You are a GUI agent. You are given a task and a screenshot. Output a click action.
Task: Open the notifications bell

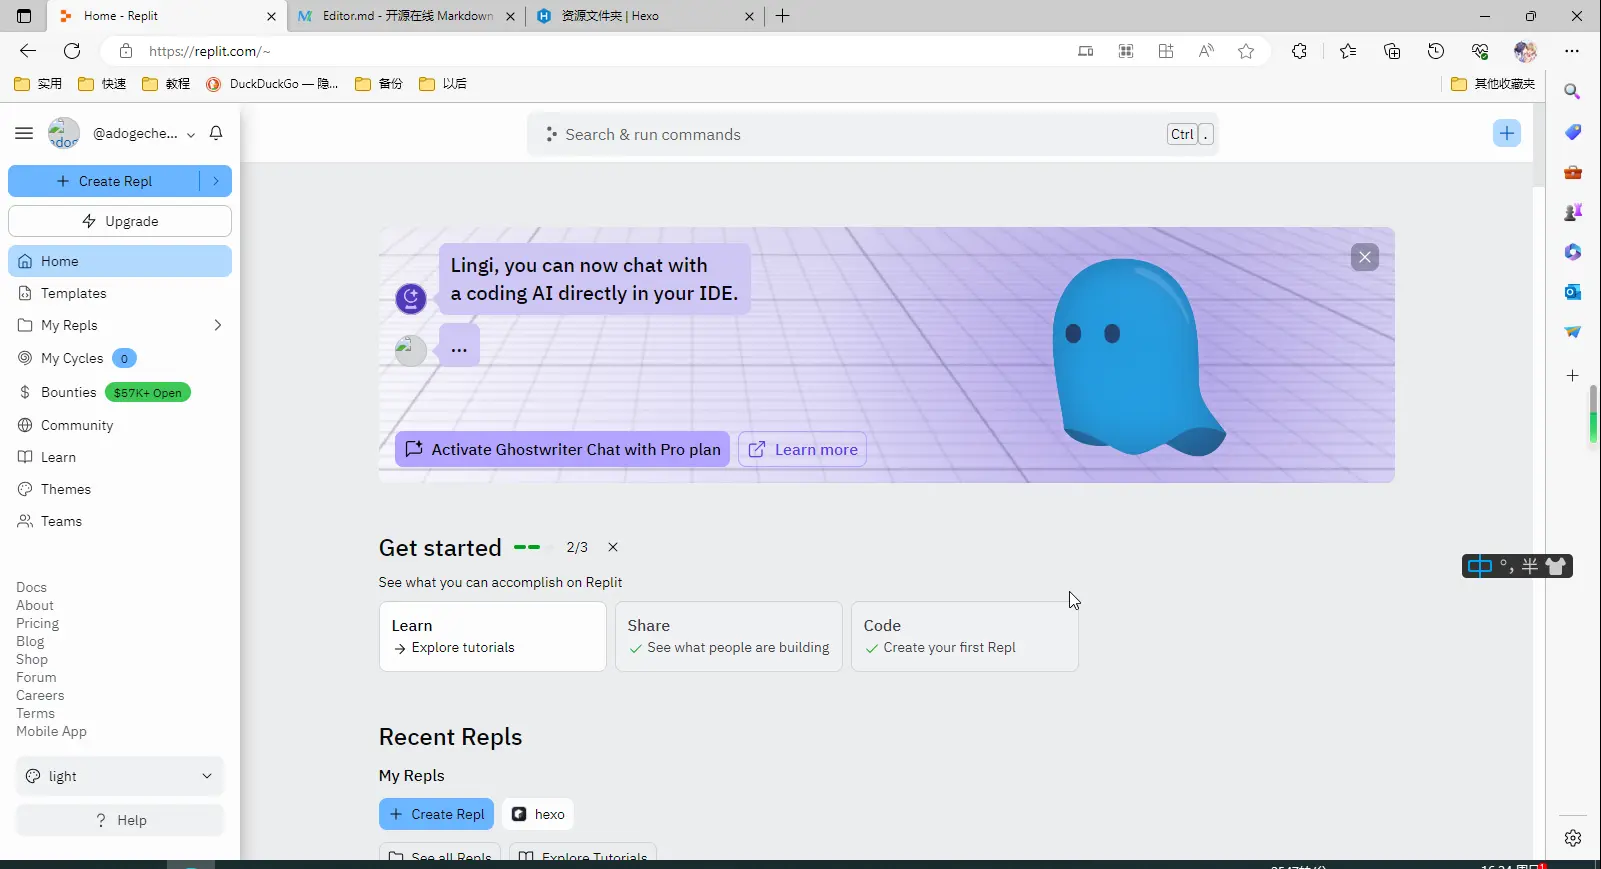pyautogui.click(x=216, y=133)
